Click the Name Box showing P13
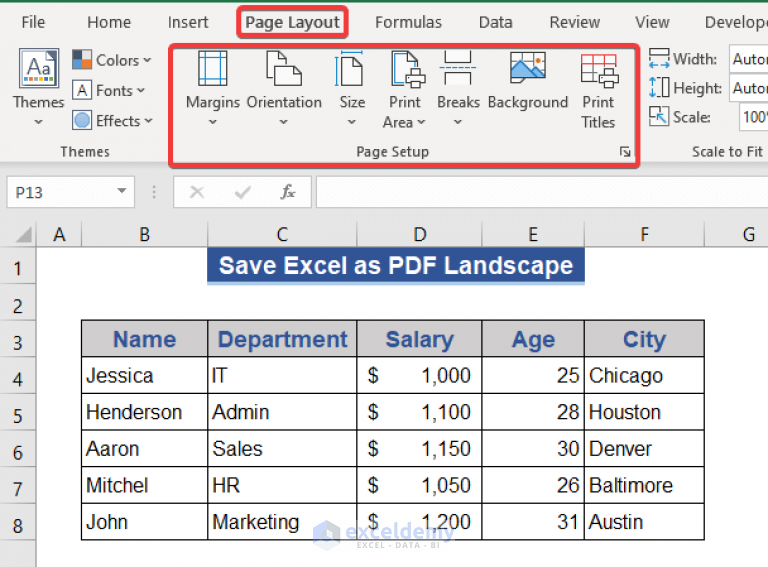The image size is (768, 567). click(x=71, y=192)
